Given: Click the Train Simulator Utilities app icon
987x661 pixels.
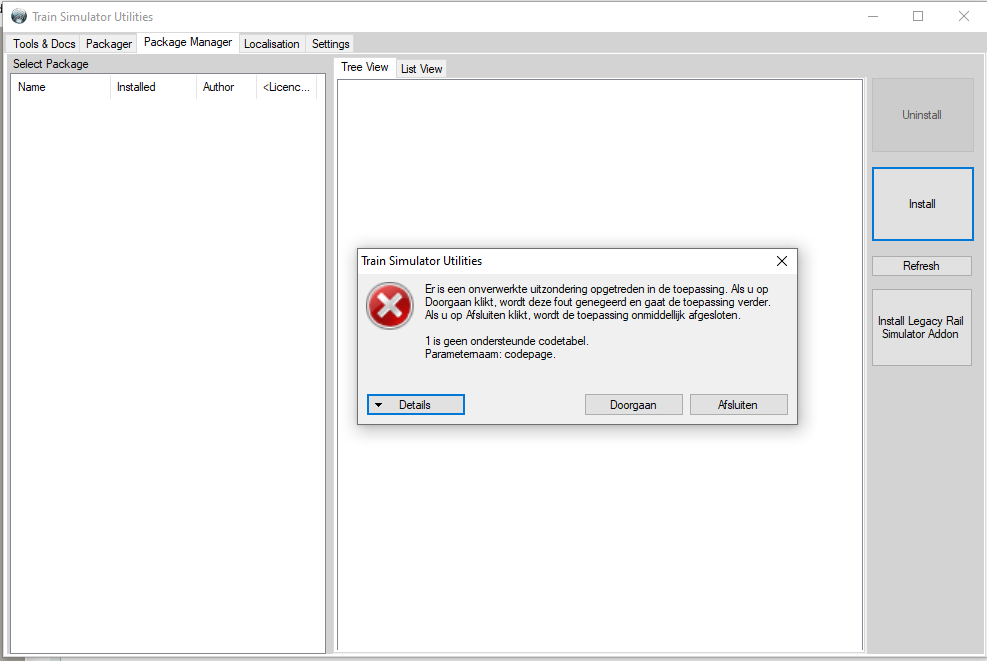Looking at the screenshot, I should (x=19, y=16).
